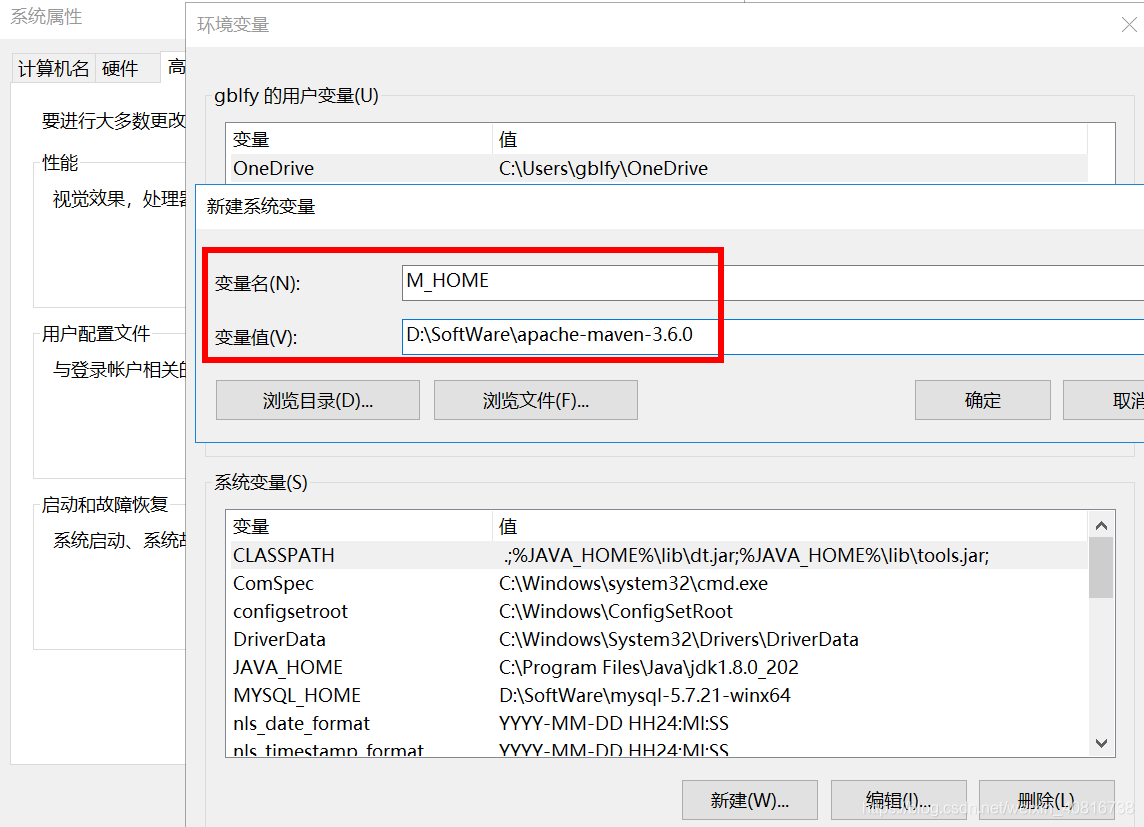Select the ComSpec system variable

tap(660, 583)
